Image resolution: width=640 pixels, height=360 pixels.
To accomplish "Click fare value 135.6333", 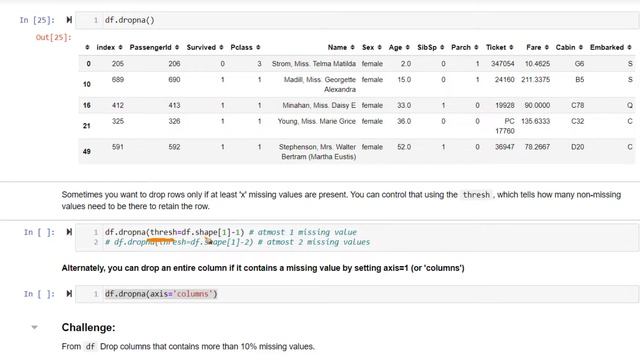I will [535, 121].
